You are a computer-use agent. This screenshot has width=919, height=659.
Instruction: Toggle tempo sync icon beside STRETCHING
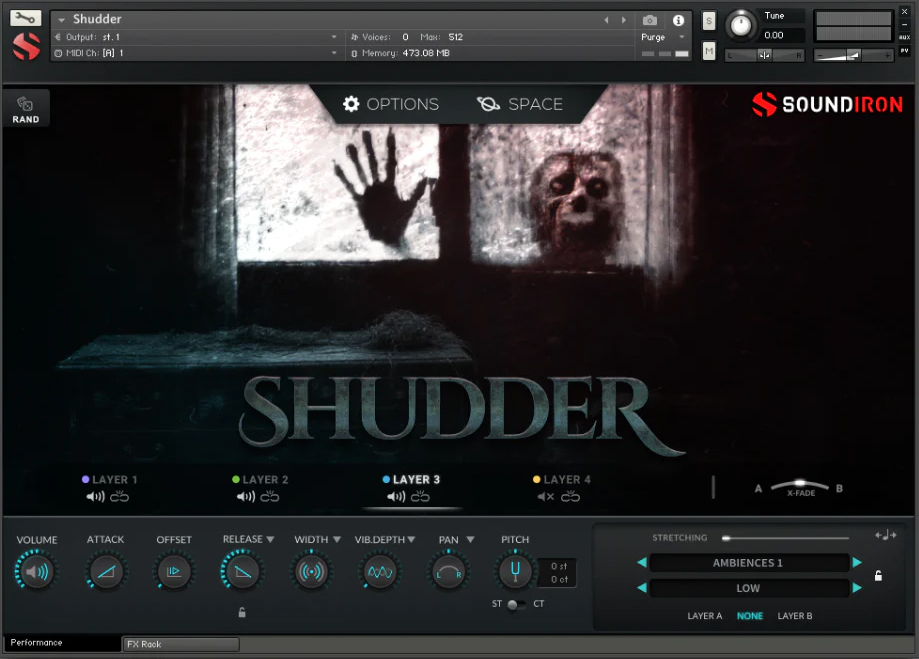pyautogui.click(x=885, y=535)
